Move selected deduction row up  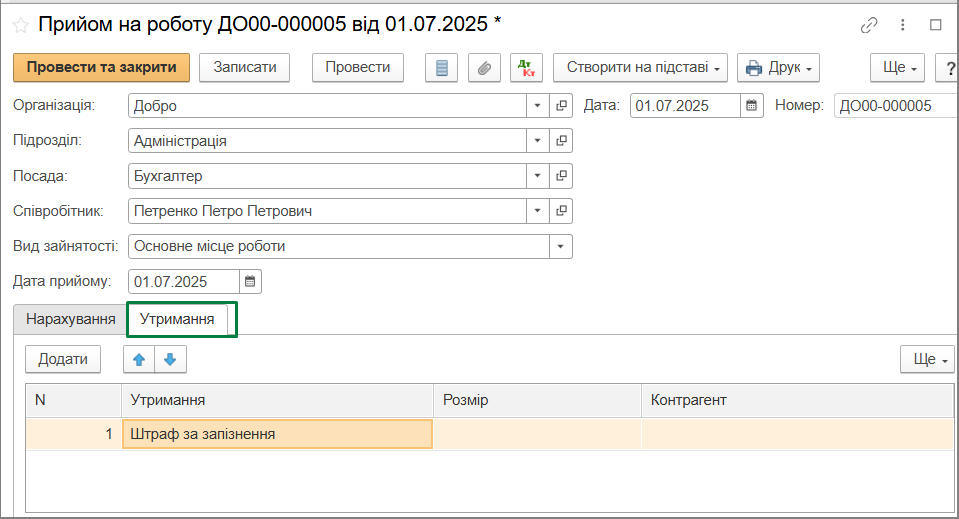coord(139,359)
